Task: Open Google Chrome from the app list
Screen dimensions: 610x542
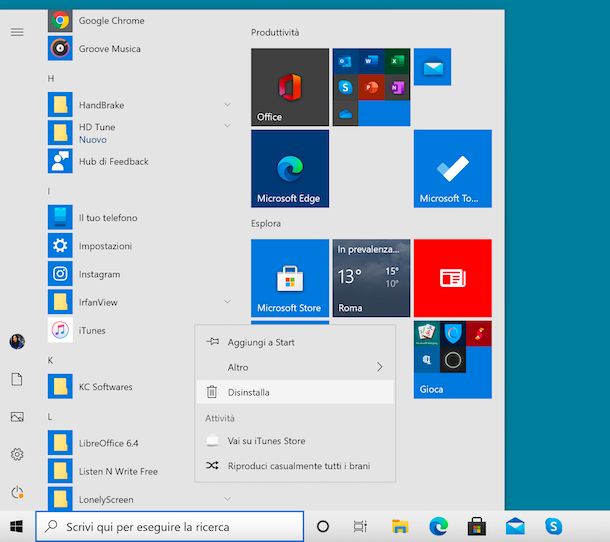Action: click(x=140, y=21)
